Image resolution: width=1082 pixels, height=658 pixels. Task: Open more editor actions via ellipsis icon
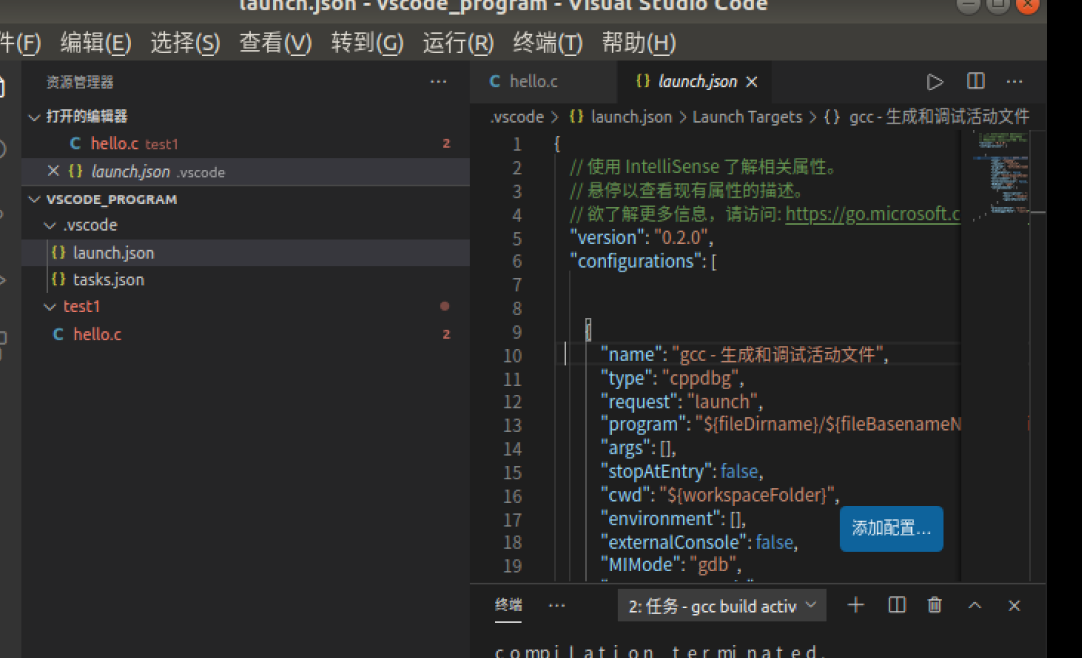1014,81
